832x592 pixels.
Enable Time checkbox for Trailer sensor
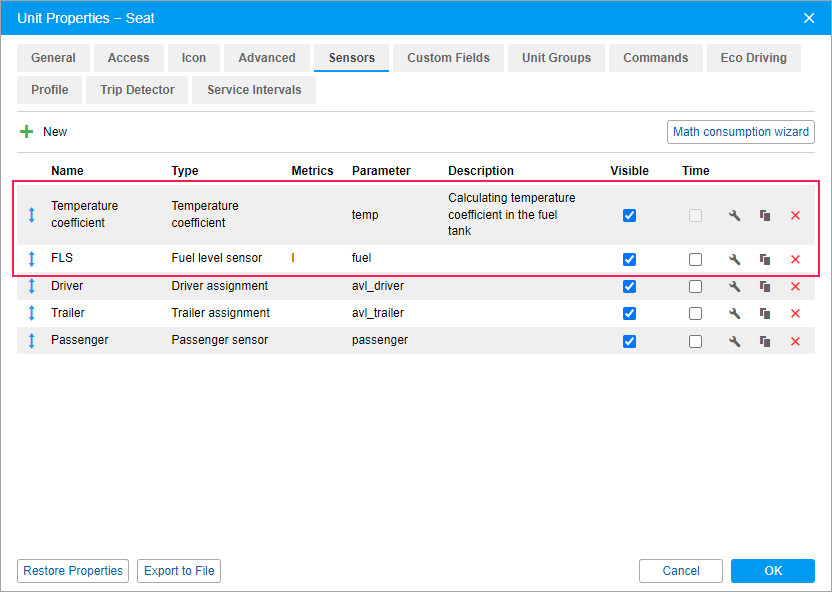click(695, 314)
